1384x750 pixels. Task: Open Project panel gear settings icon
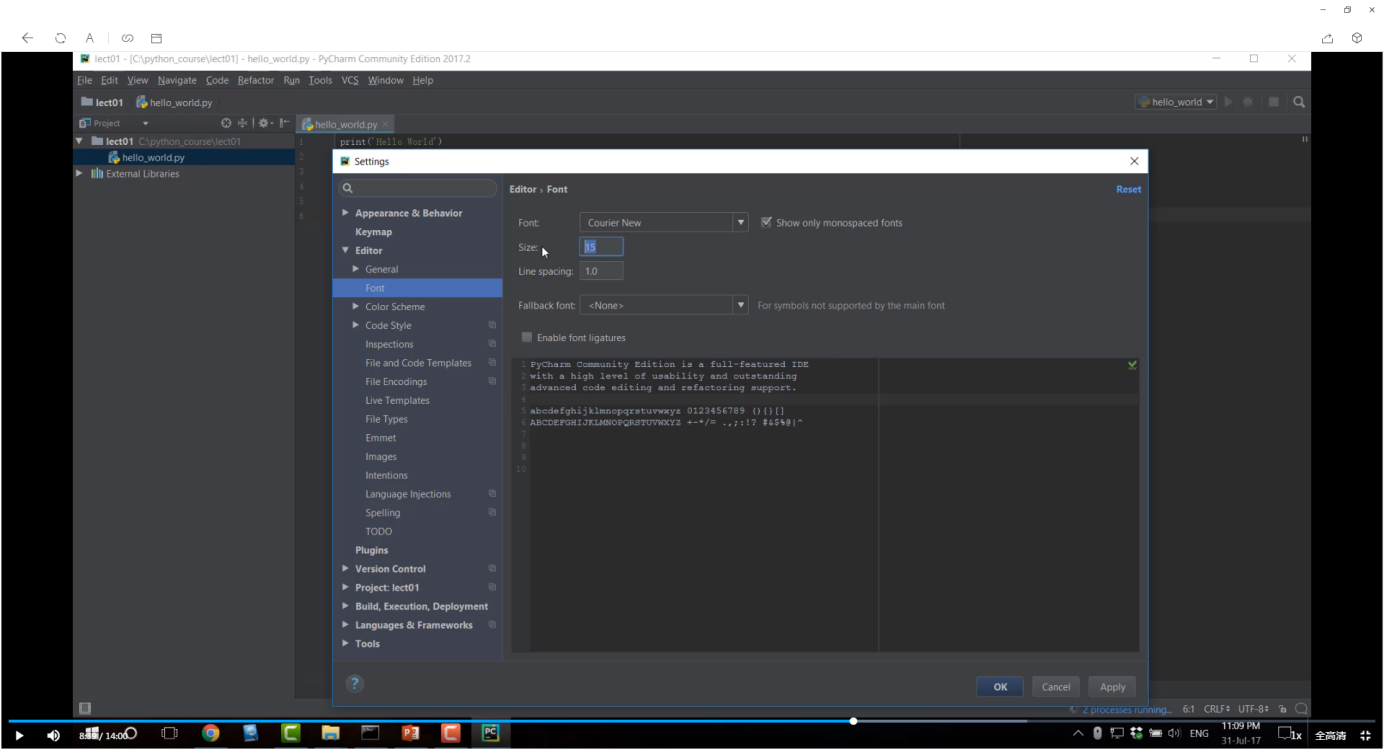(x=264, y=123)
